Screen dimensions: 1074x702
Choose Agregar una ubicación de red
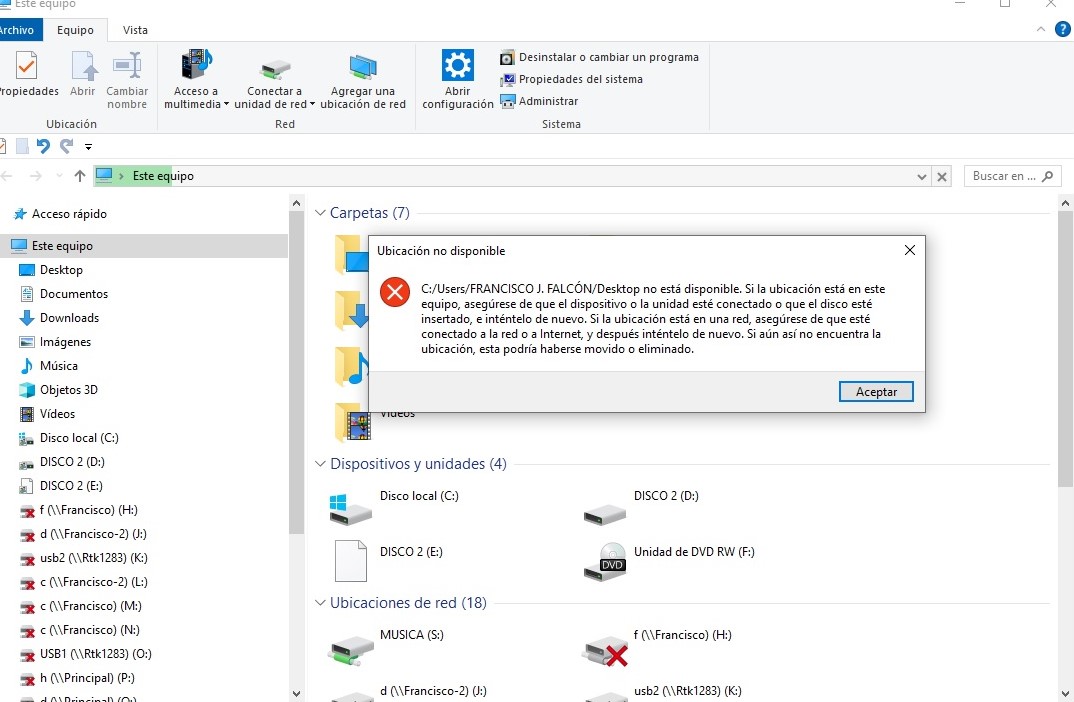362,79
